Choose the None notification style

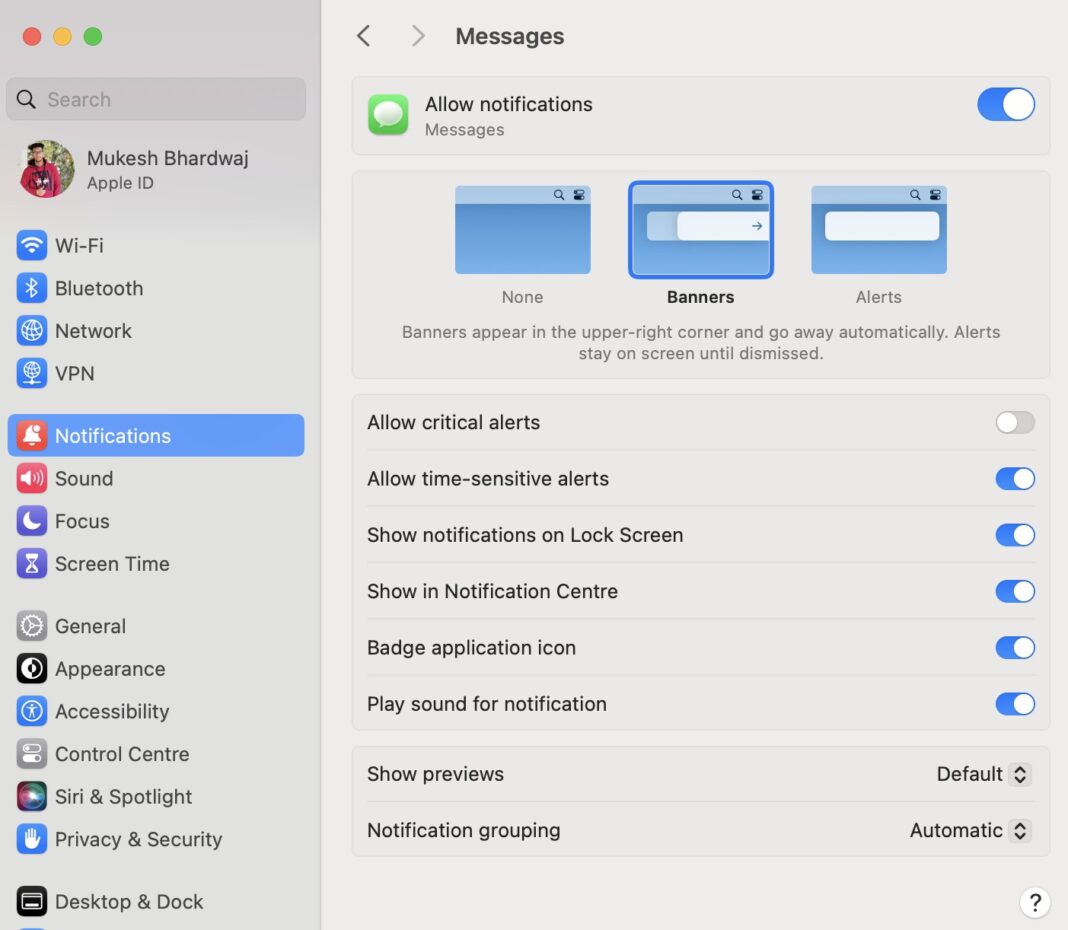click(522, 229)
